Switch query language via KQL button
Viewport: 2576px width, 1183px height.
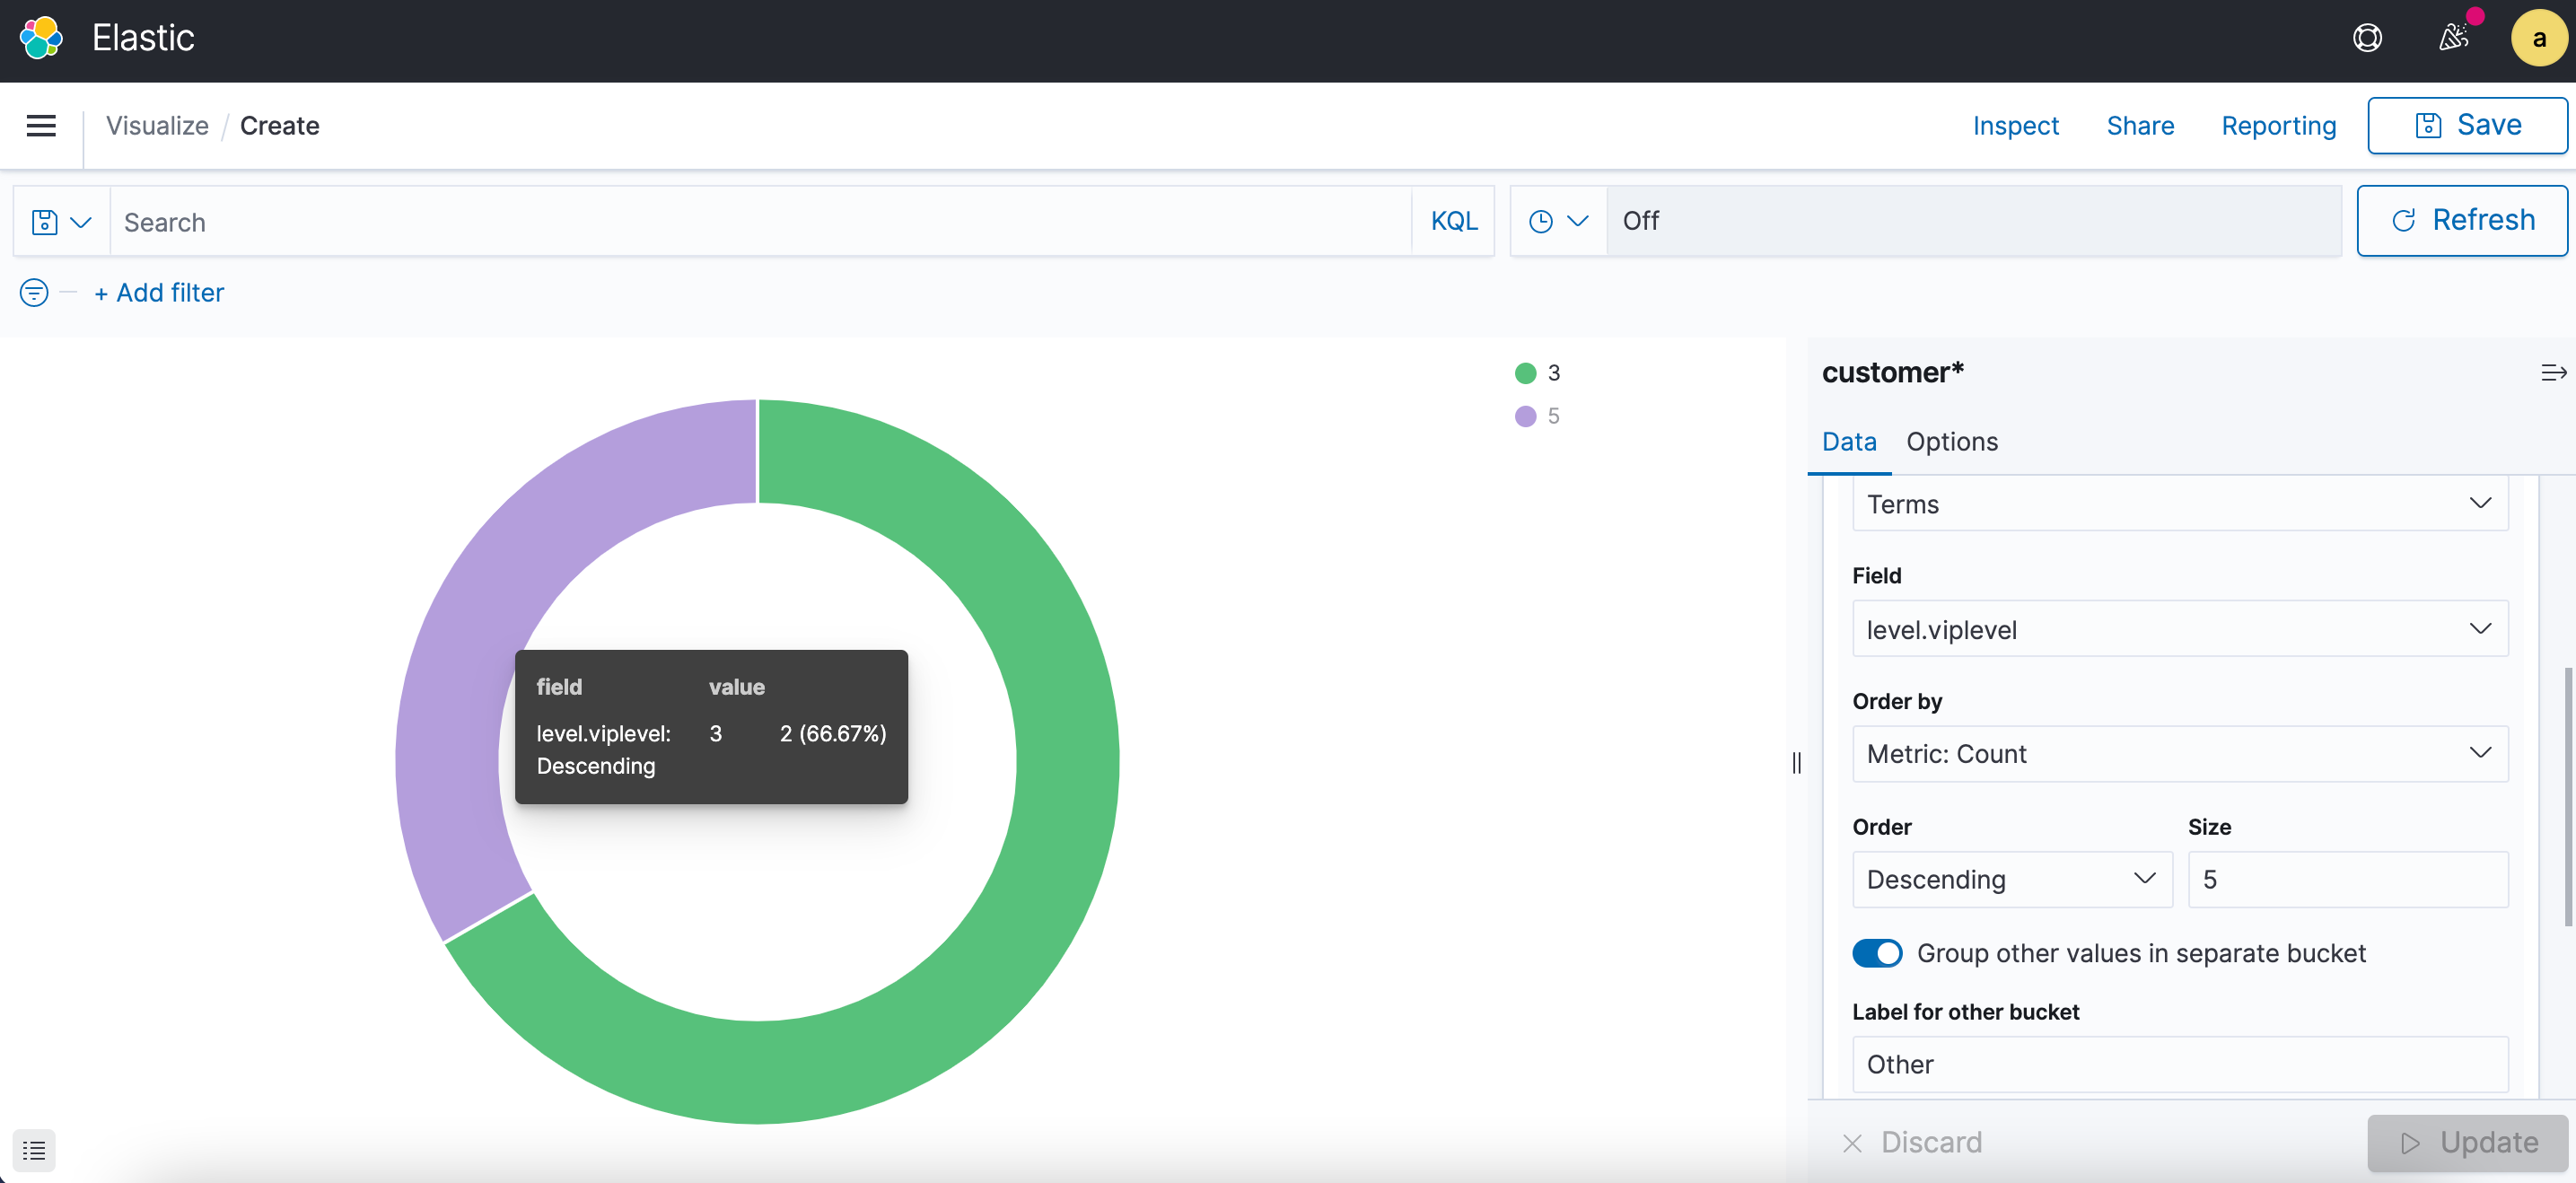click(x=1453, y=221)
